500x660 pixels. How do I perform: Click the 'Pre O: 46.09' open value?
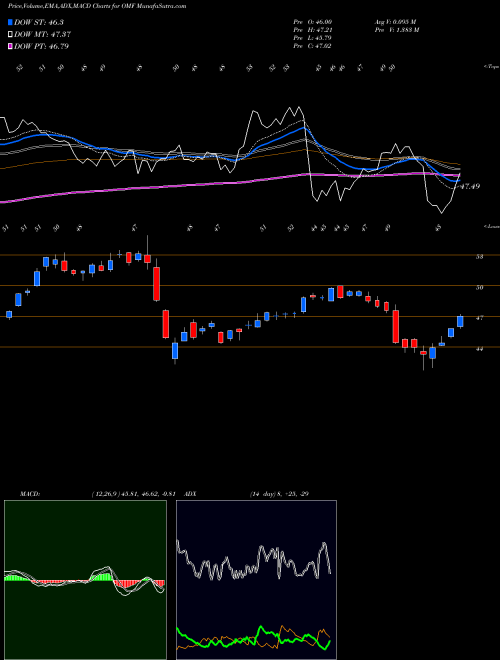tap(313, 22)
